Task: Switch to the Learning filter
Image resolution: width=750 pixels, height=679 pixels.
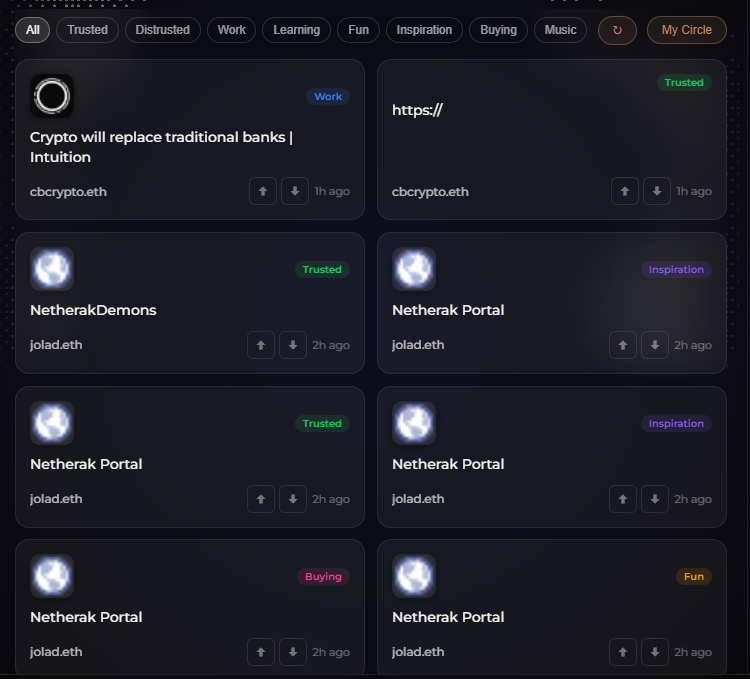Action: pyautogui.click(x=297, y=30)
